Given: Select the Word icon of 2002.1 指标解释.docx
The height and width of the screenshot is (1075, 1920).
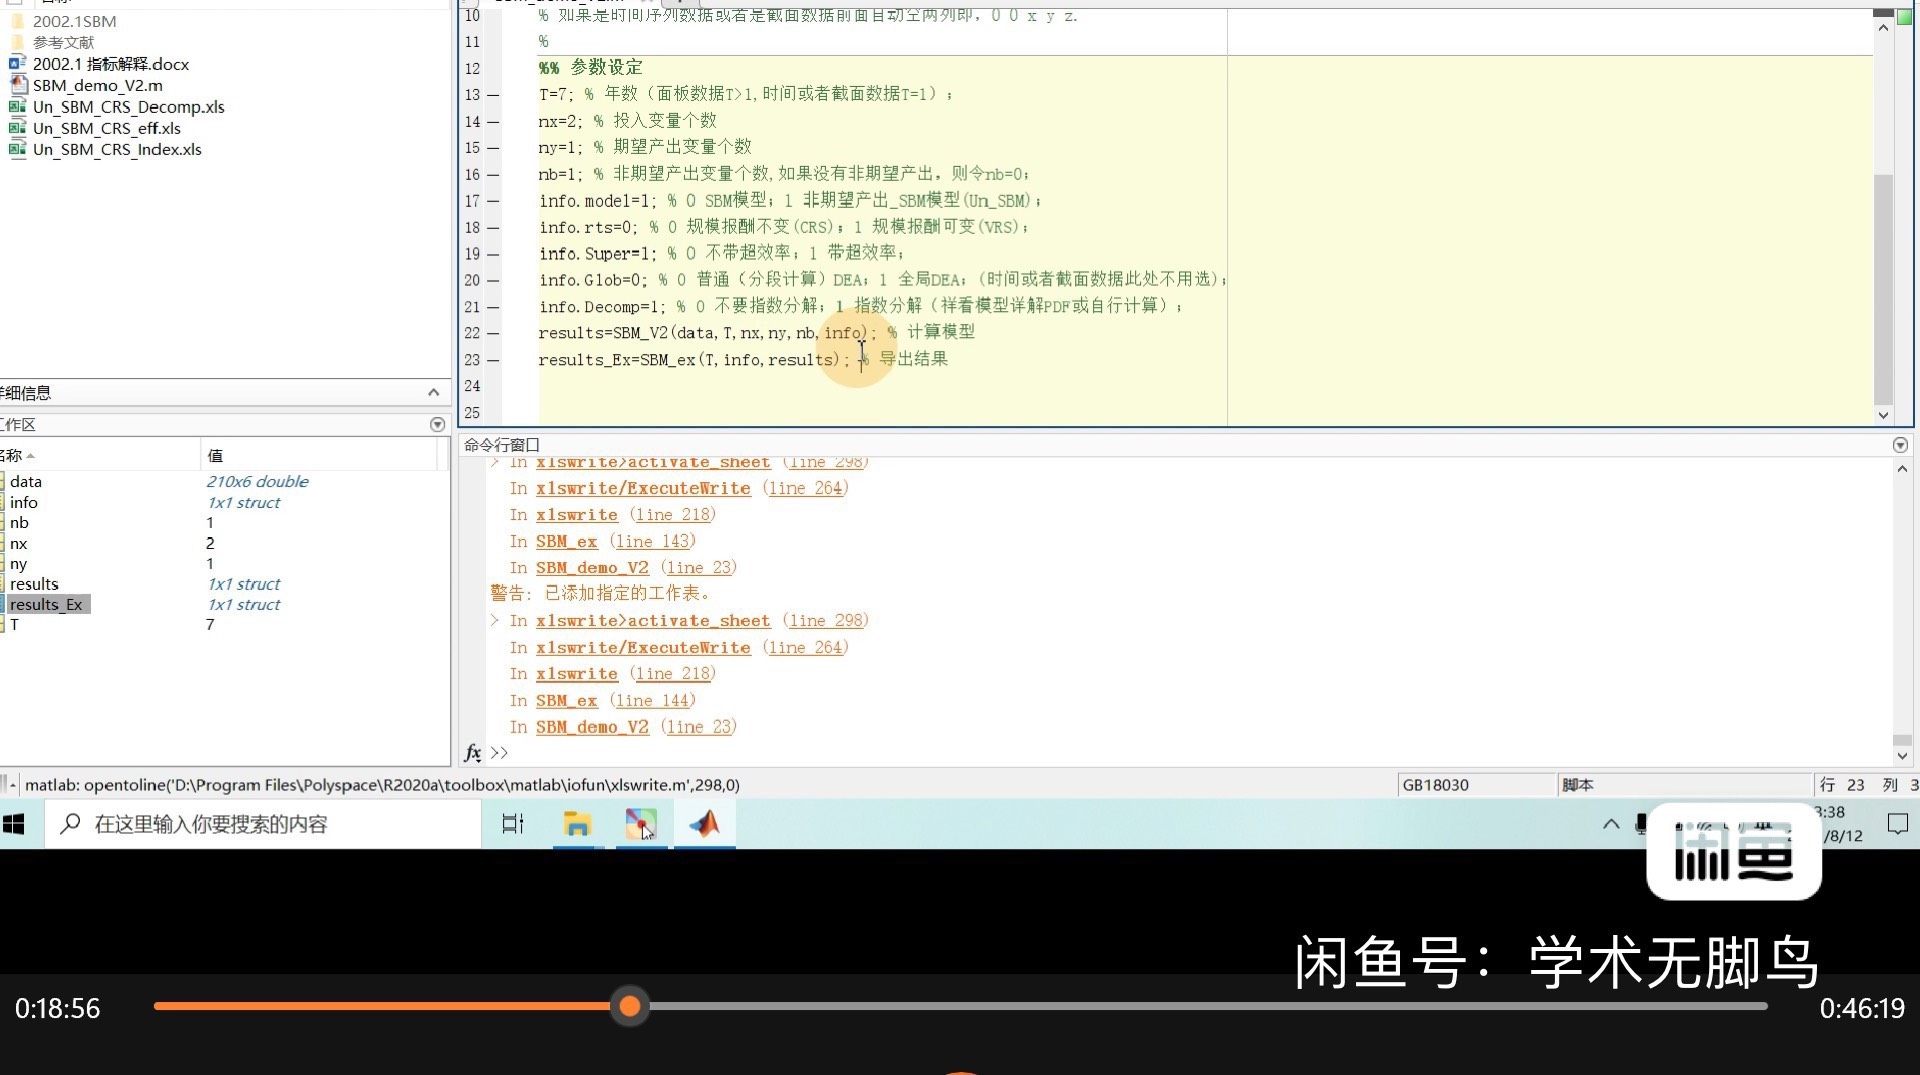Looking at the screenshot, I should coord(17,63).
